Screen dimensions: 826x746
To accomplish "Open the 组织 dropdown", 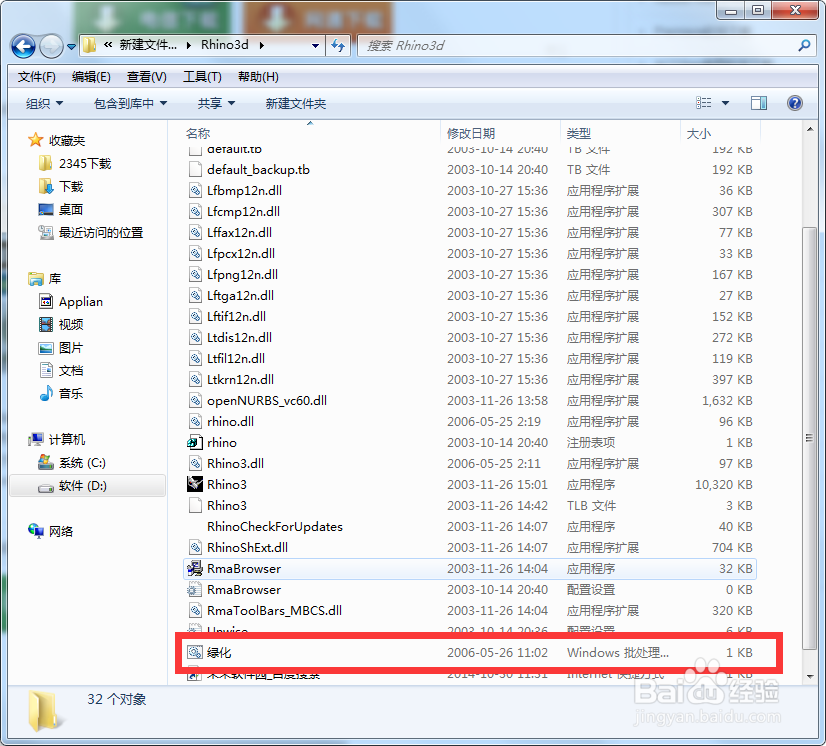I will tap(44, 103).
